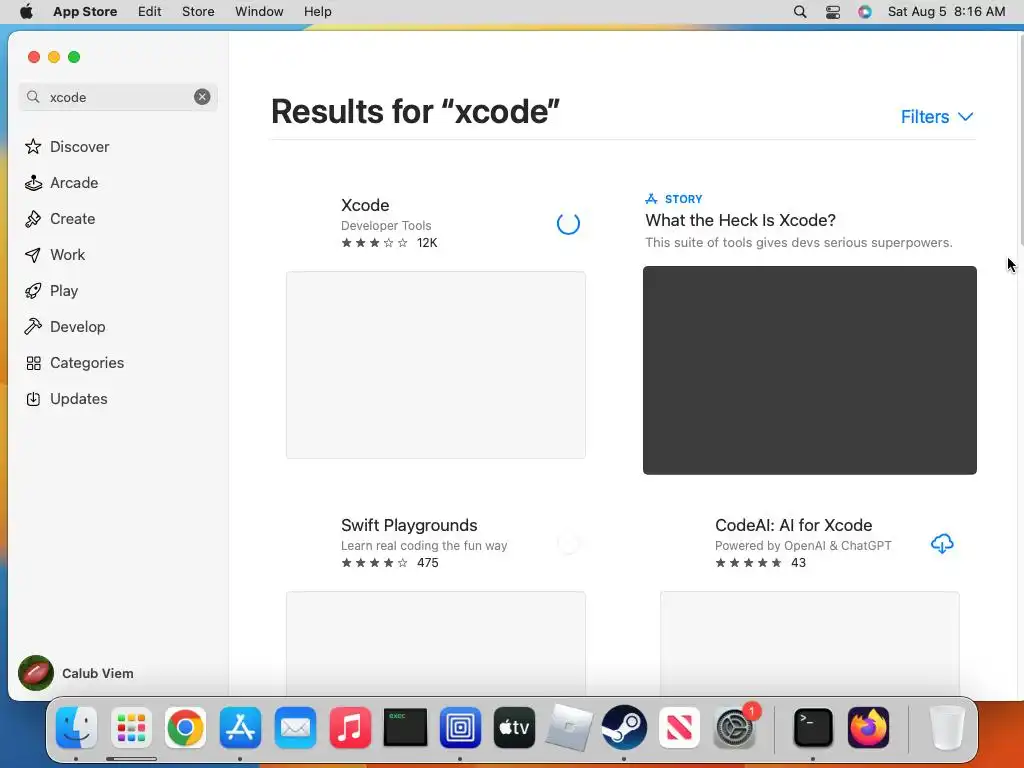Open the Trash in the Dock

(946, 728)
